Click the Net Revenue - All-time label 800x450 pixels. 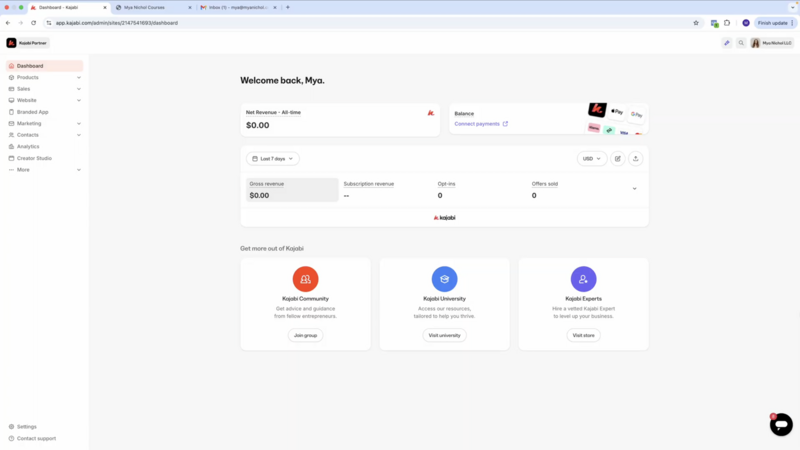pos(273,112)
